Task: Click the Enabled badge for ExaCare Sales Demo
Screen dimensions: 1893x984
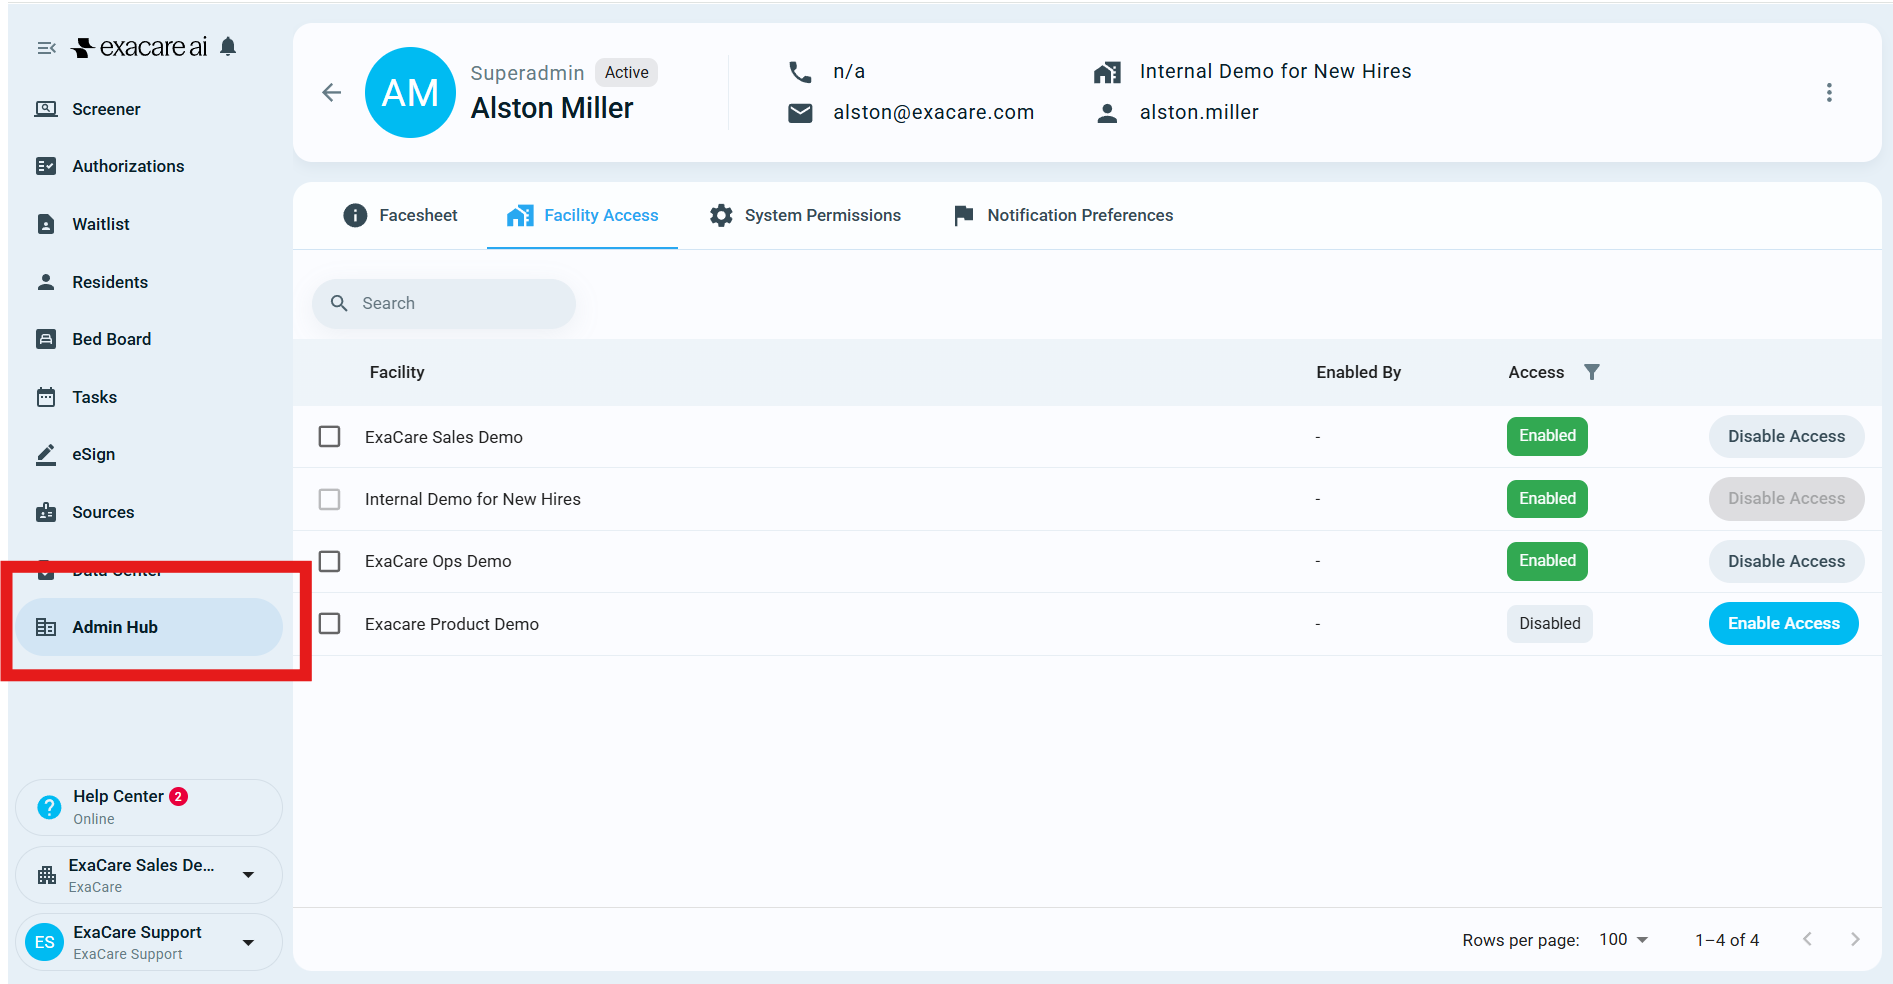Action: [x=1547, y=436]
